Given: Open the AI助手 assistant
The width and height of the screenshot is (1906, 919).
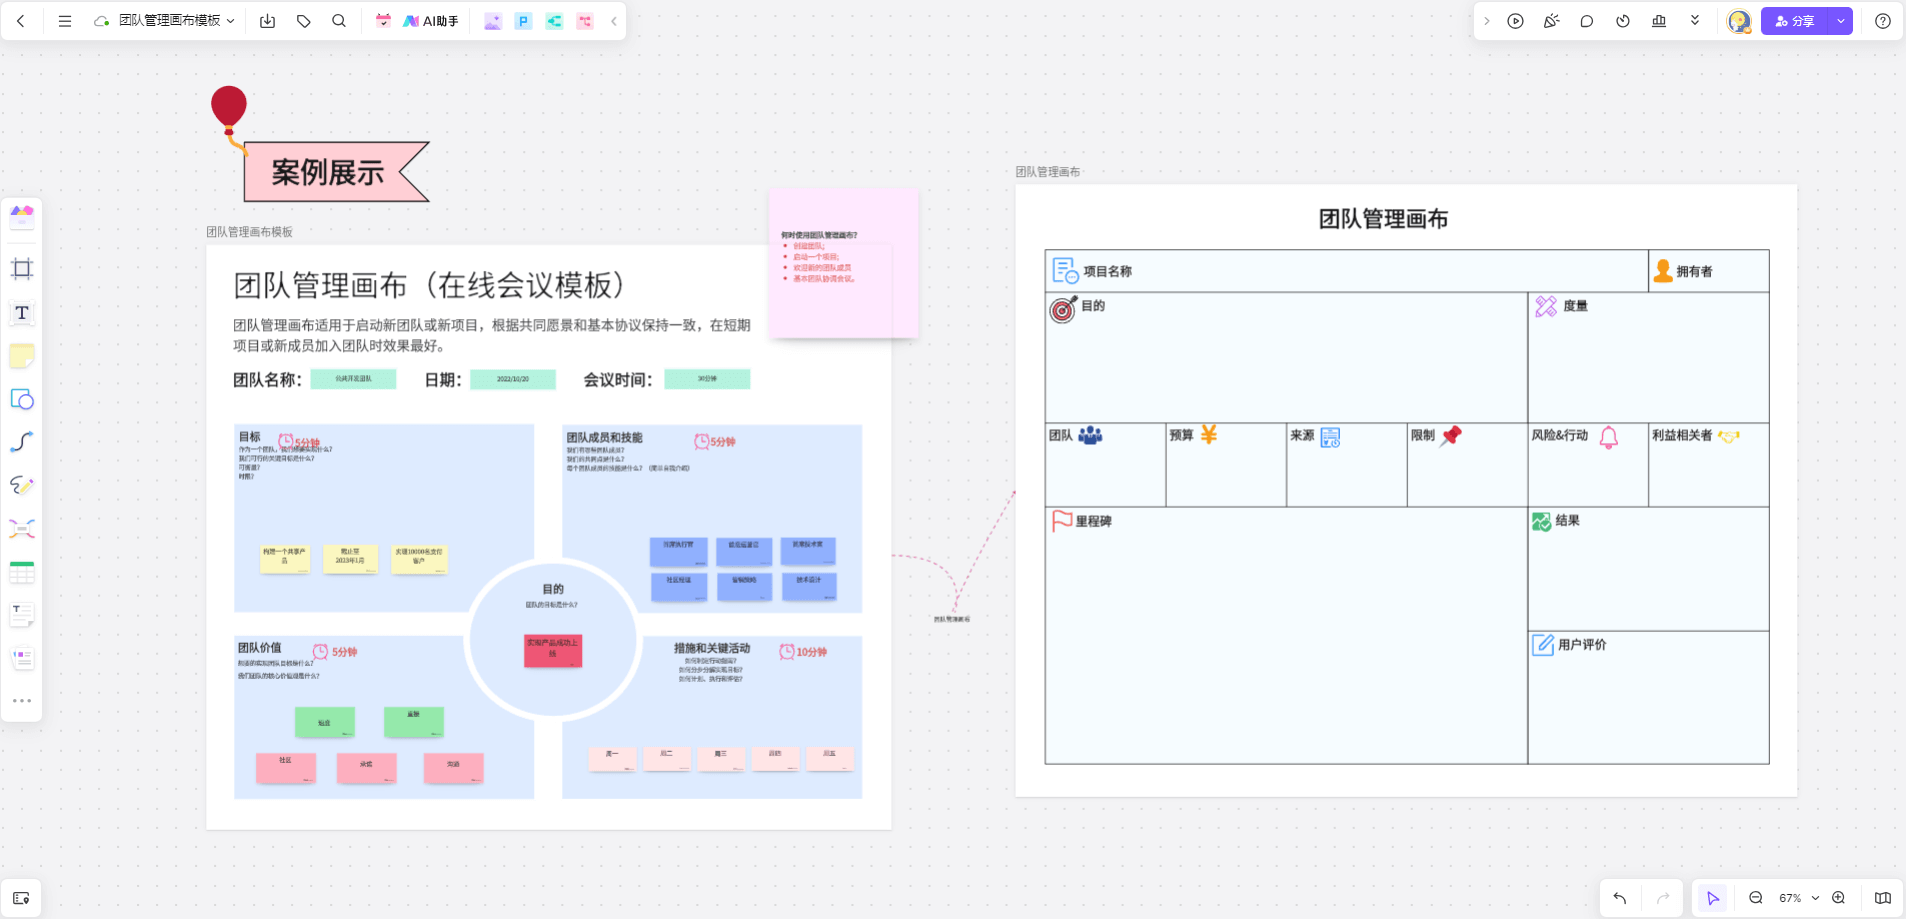Looking at the screenshot, I should pyautogui.click(x=431, y=21).
